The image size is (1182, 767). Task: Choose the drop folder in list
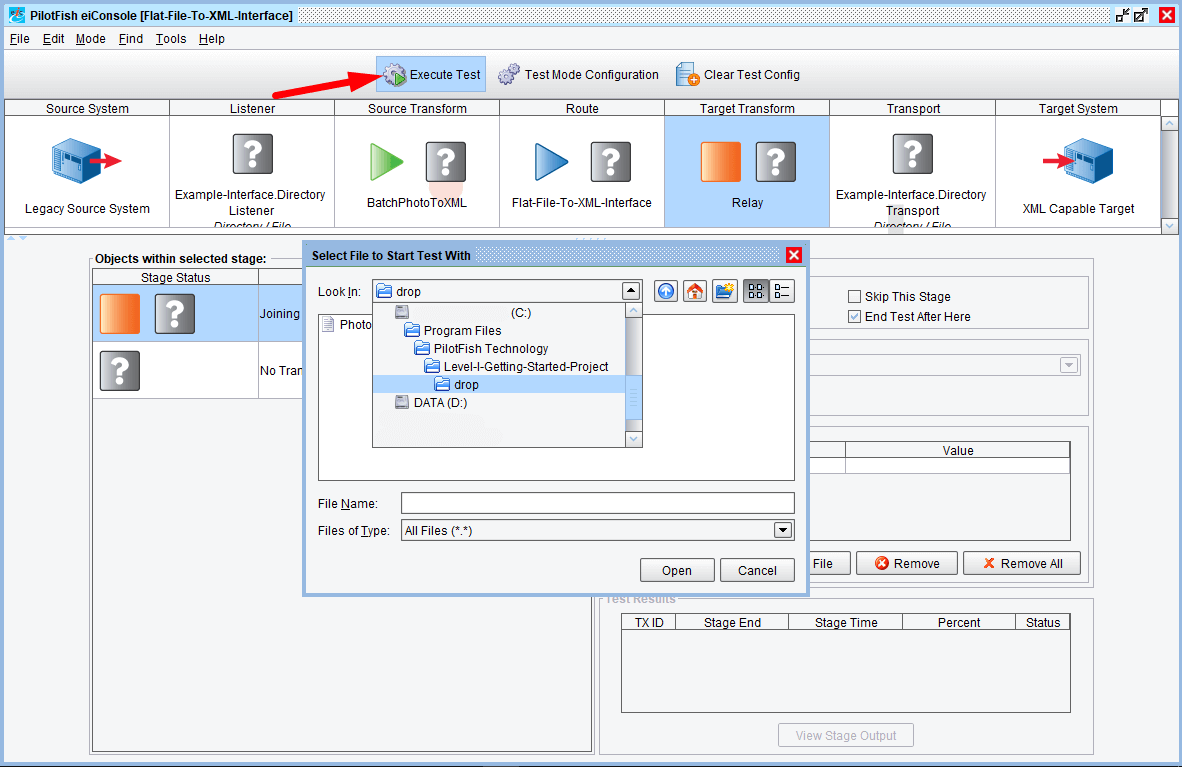(x=499, y=385)
